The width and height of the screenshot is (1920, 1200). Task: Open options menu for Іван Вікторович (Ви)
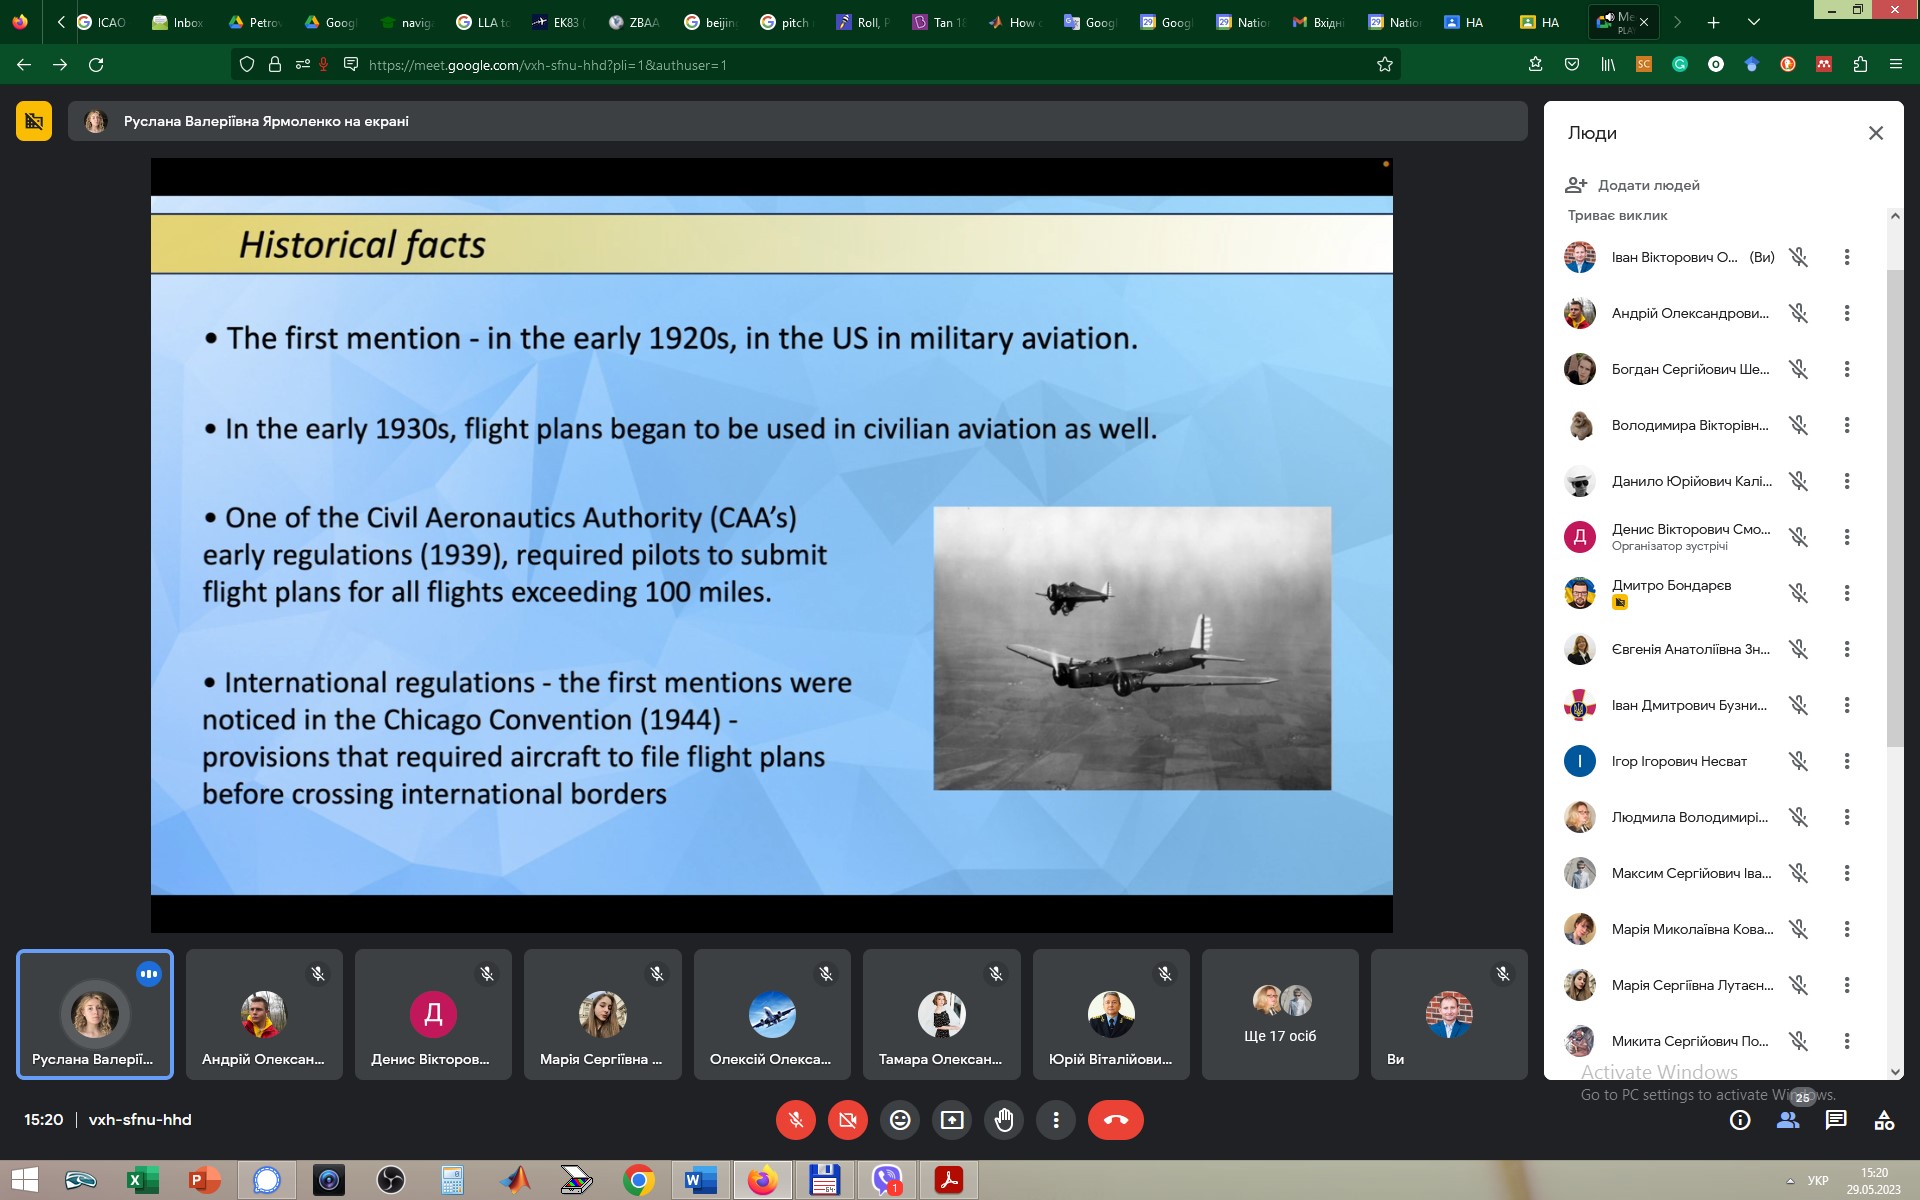pyautogui.click(x=1847, y=257)
